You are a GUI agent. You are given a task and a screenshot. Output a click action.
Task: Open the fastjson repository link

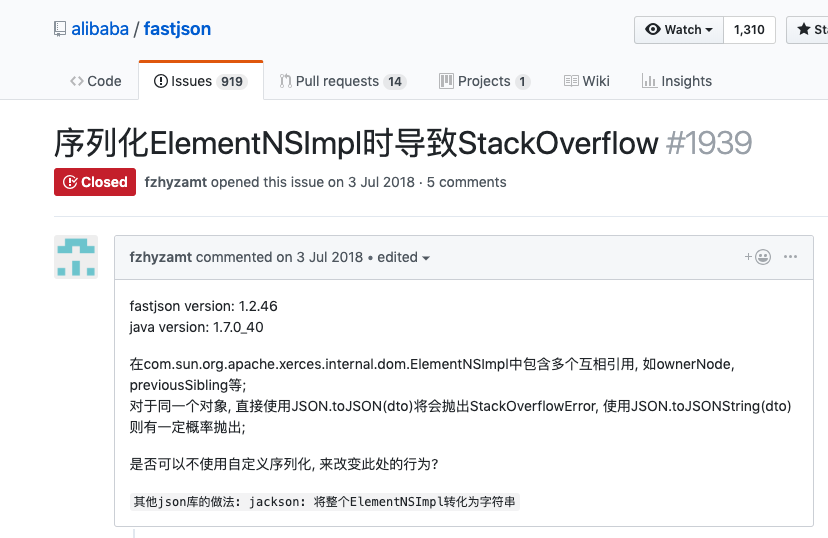[177, 29]
